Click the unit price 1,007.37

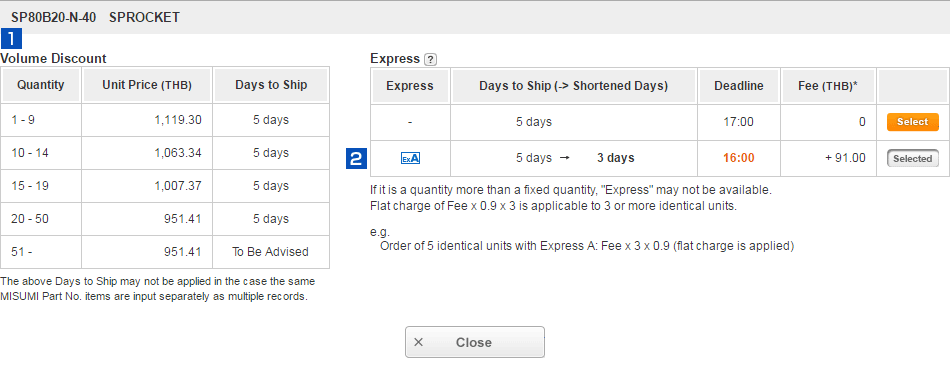pos(177,186)
